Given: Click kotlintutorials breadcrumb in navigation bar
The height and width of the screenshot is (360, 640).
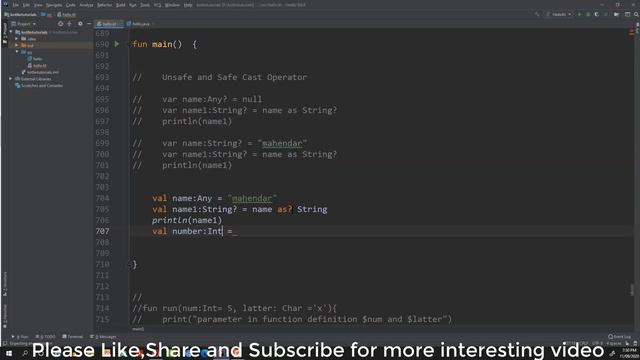Looking at the screenshot, I should [20, 14].
